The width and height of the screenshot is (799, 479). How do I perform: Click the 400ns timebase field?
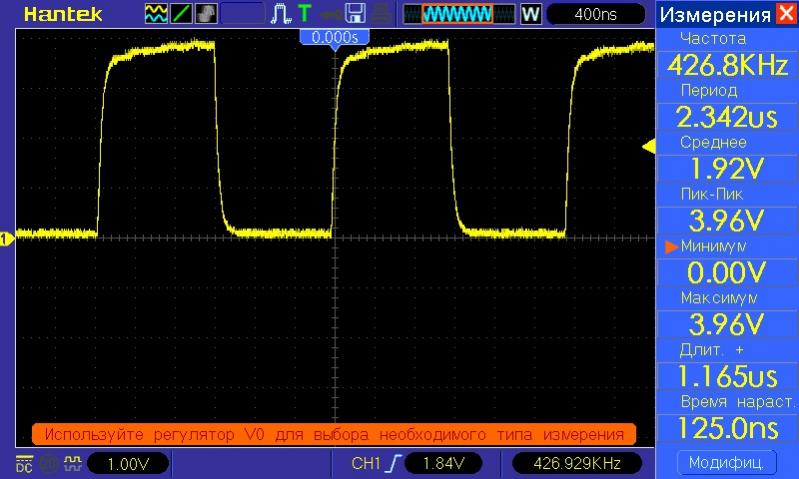pos(596,14)
